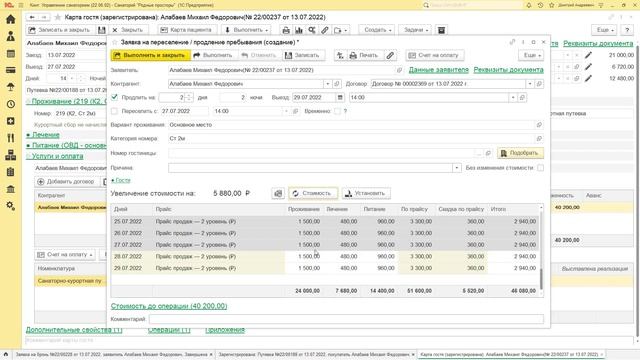Open the Заявитель field link icon
This screenshot has width=640, height=360.
tap(399, 70)
